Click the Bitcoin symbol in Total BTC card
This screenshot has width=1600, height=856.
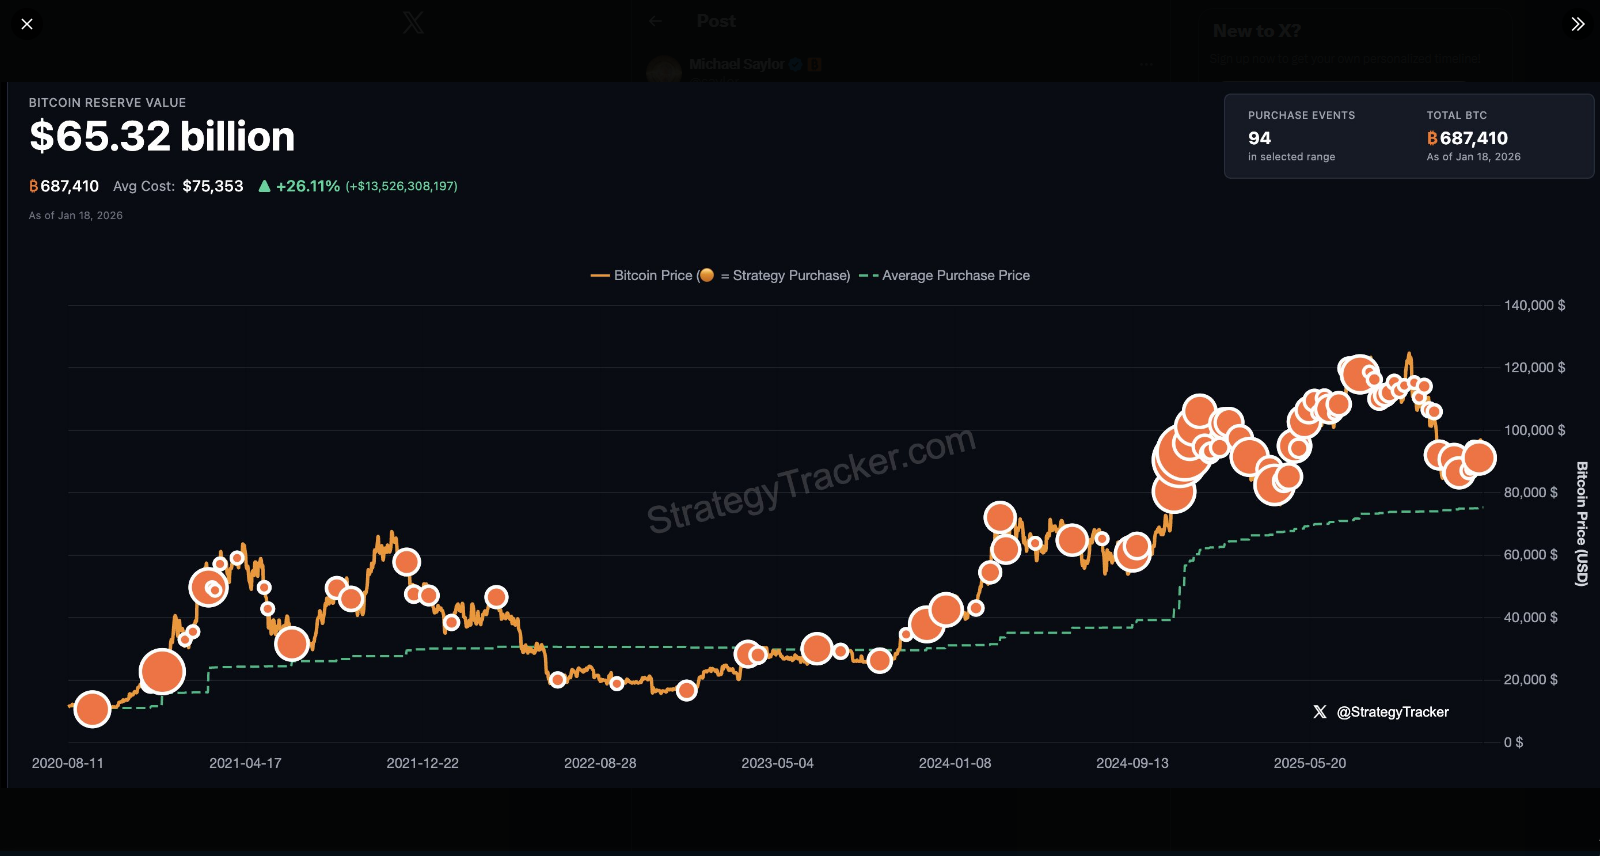[1432, 138]
